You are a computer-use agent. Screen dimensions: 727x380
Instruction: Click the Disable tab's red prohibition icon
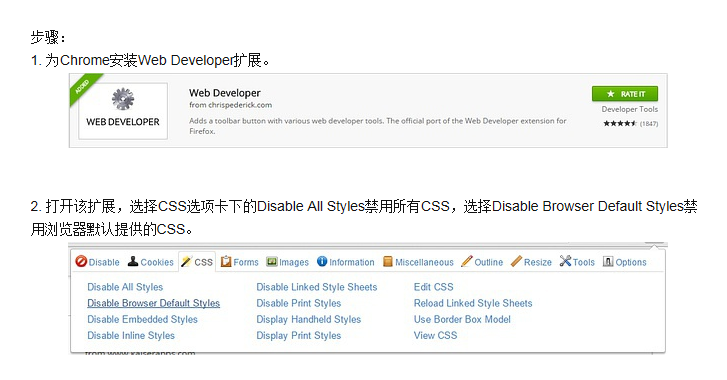coord(81,261)
